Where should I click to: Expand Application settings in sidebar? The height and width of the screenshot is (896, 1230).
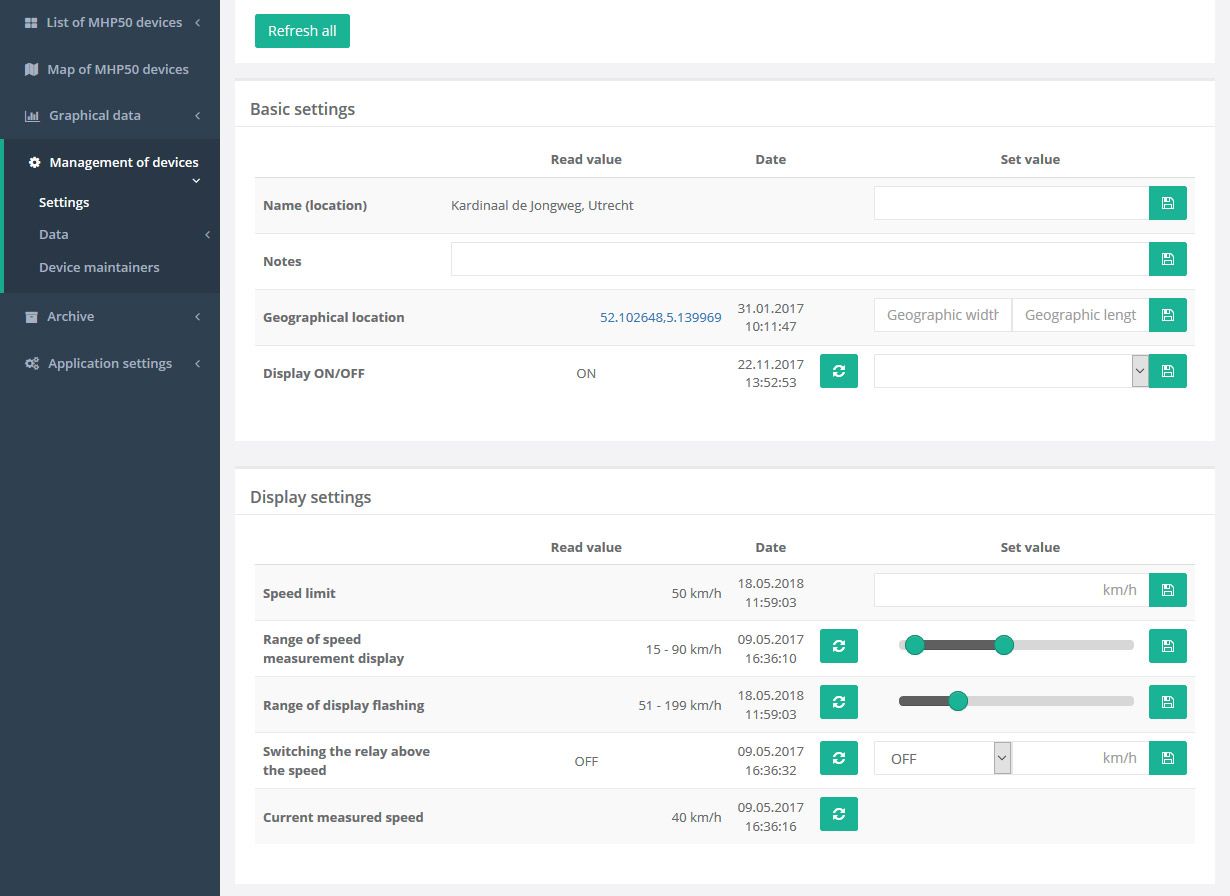coord(110,363)
